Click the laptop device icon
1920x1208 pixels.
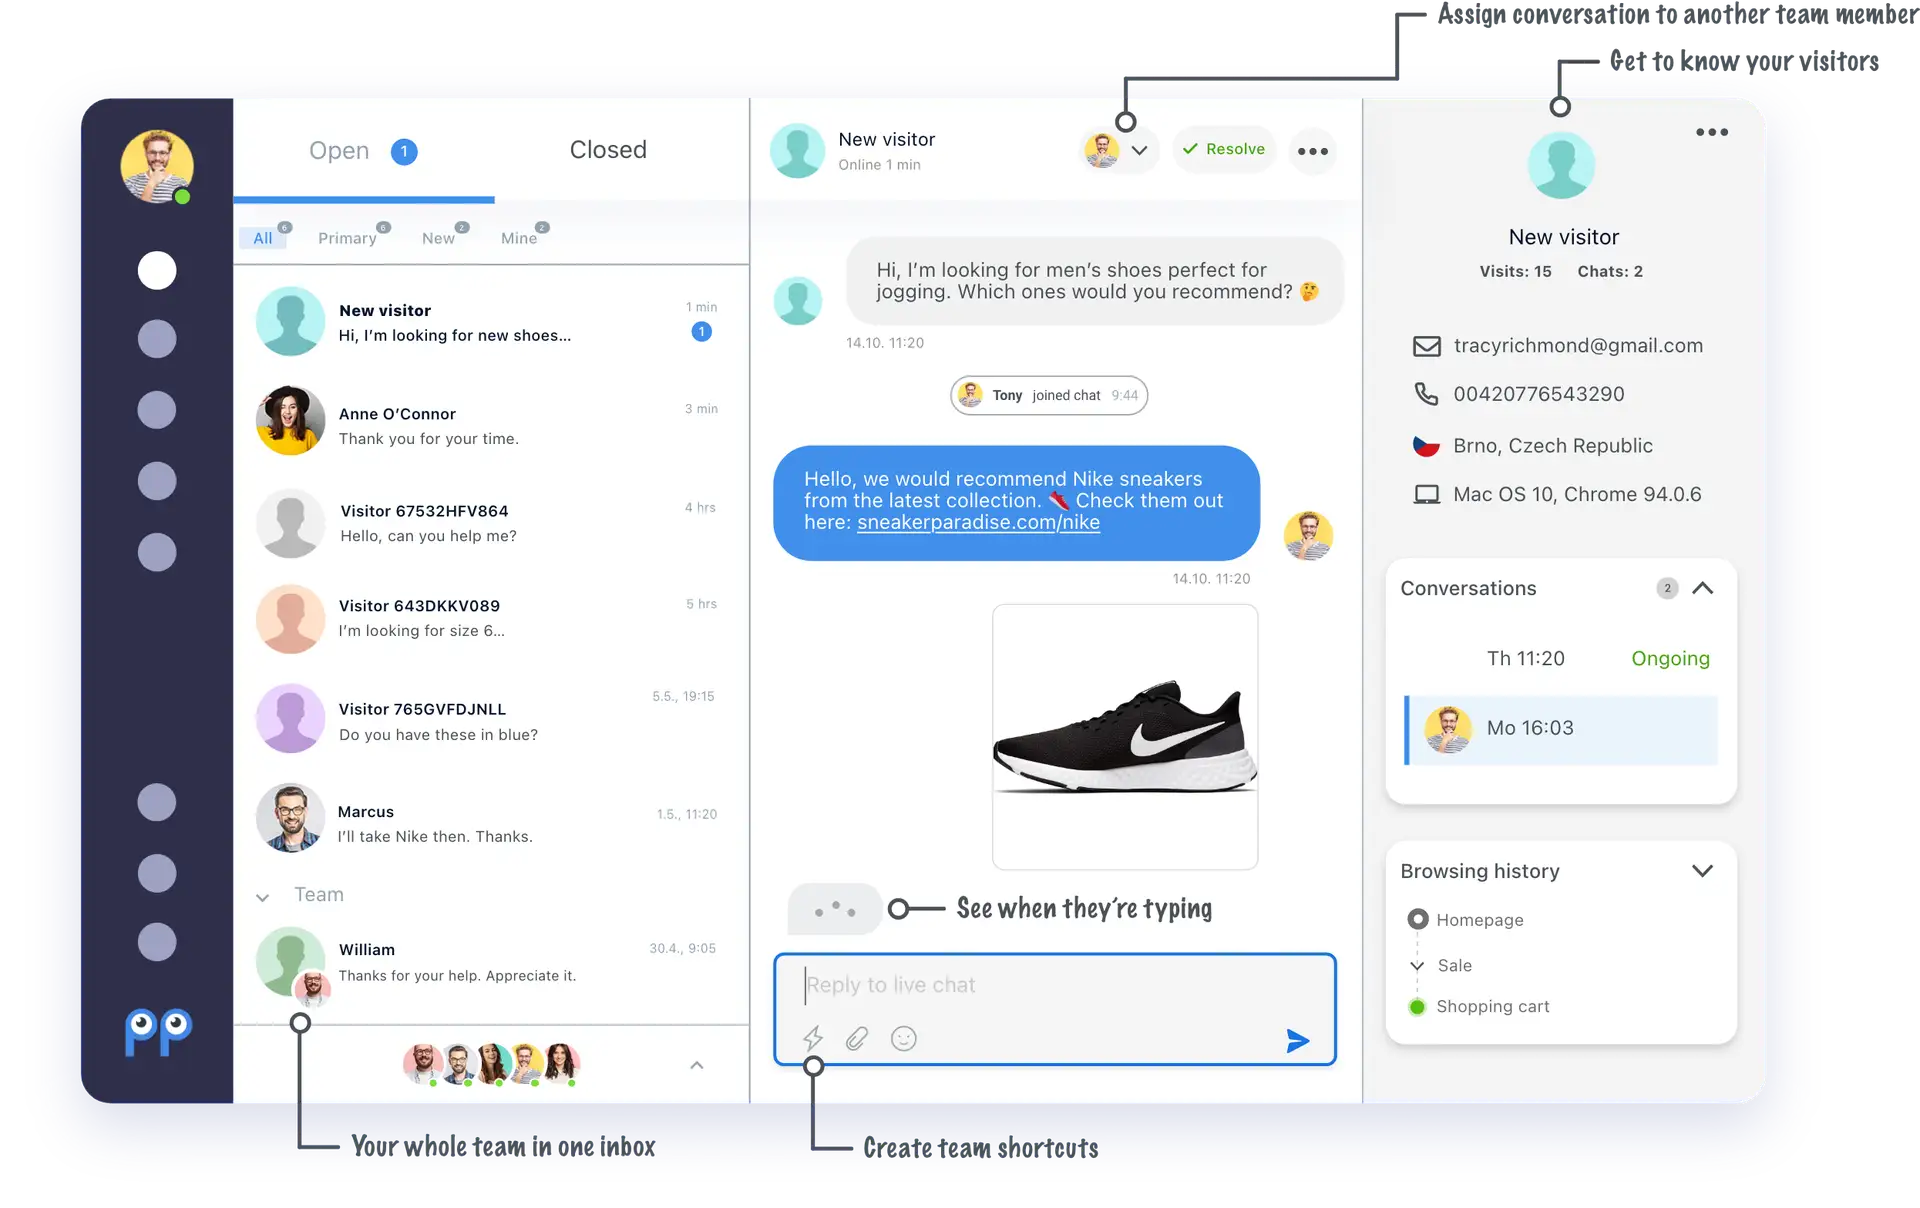(1427, 494)
